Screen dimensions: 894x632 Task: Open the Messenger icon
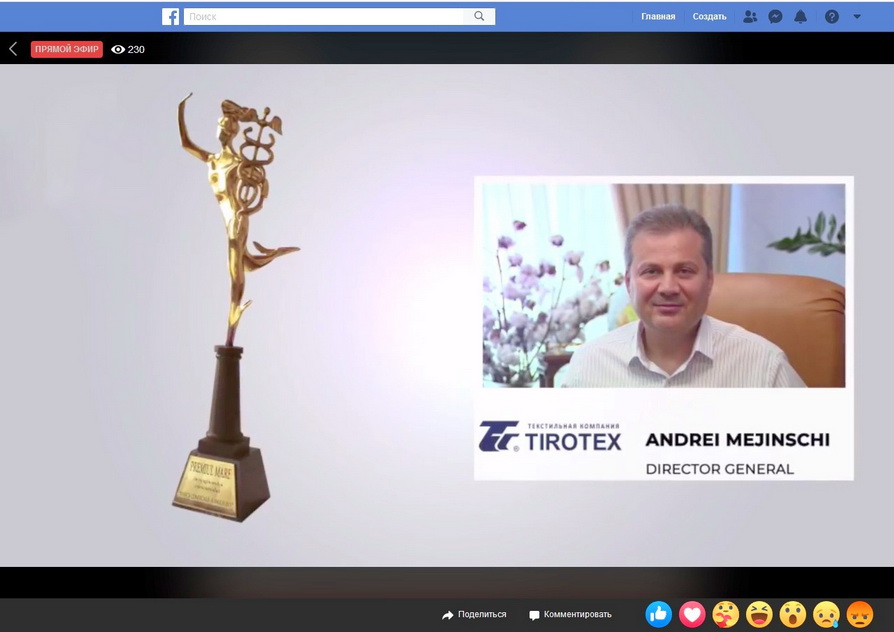[775, 17]
